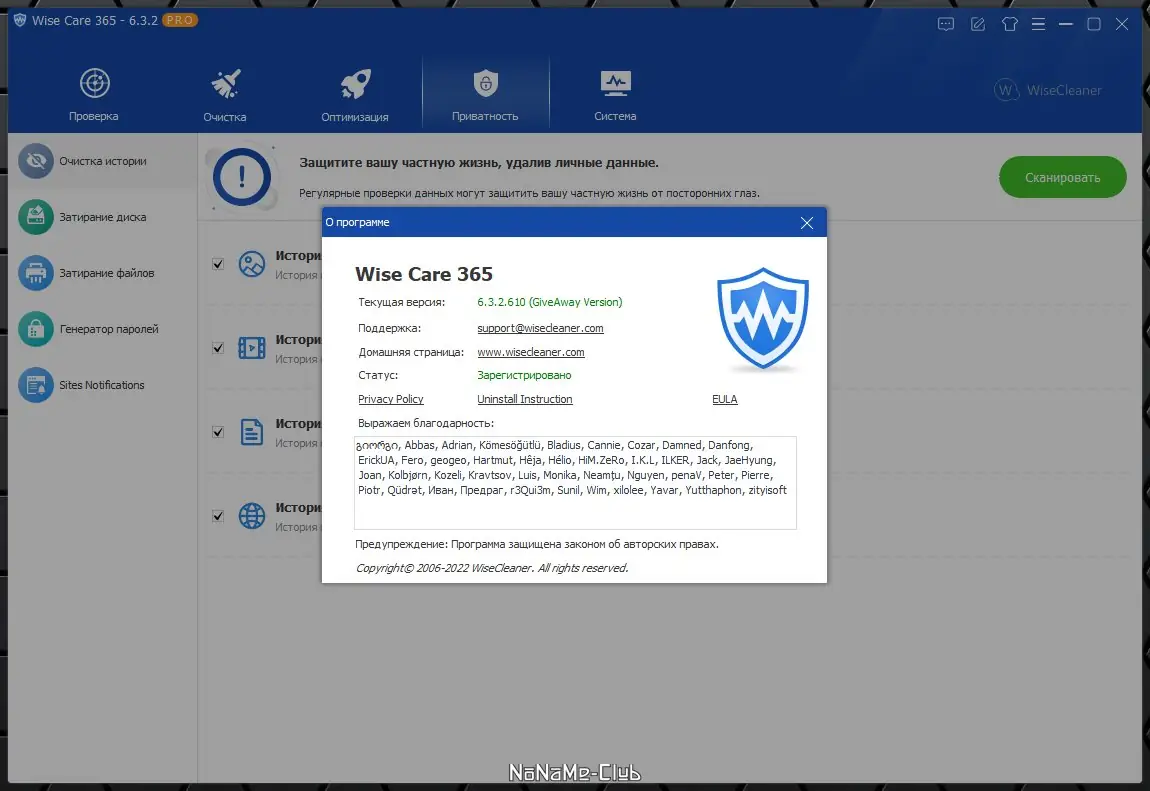This screenshot has width=1150, height=791.
Task: Click the Copyright 2006-2022 WiseCleaner text
Action: pos(492,568)
